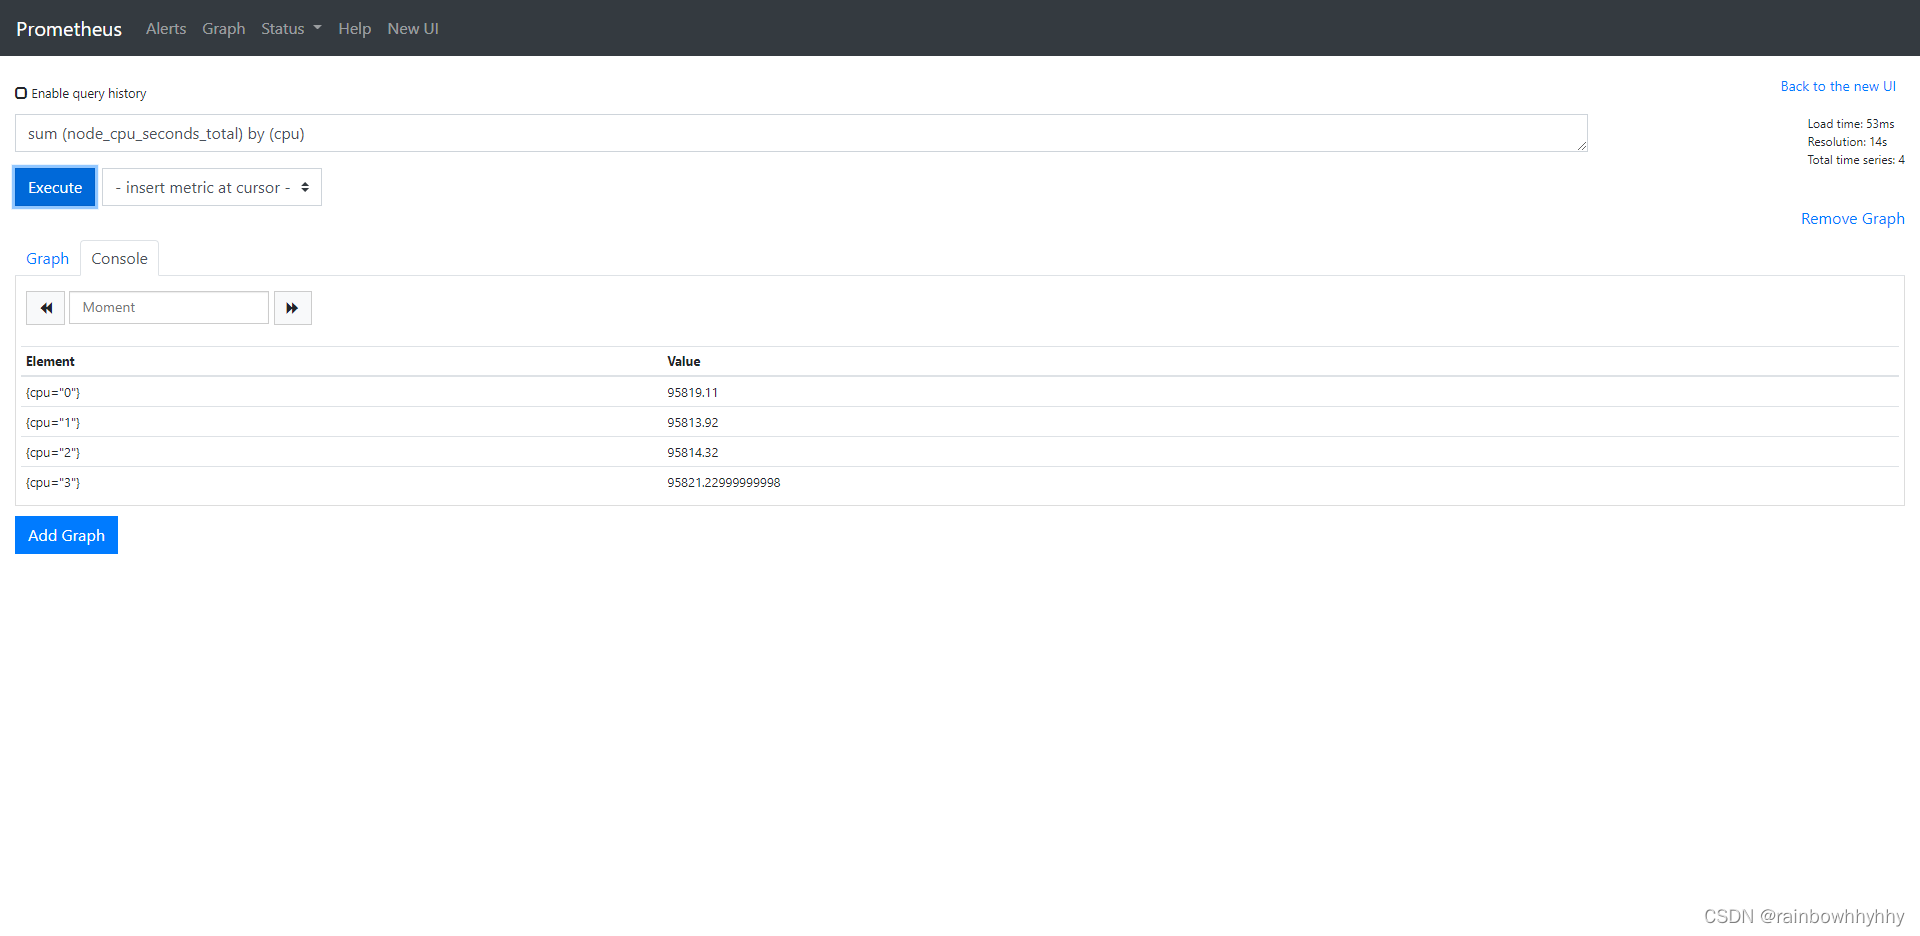The image size is (1920, 936).
Task: Enable query history checkbox
Action: click(x=21, y=93)
